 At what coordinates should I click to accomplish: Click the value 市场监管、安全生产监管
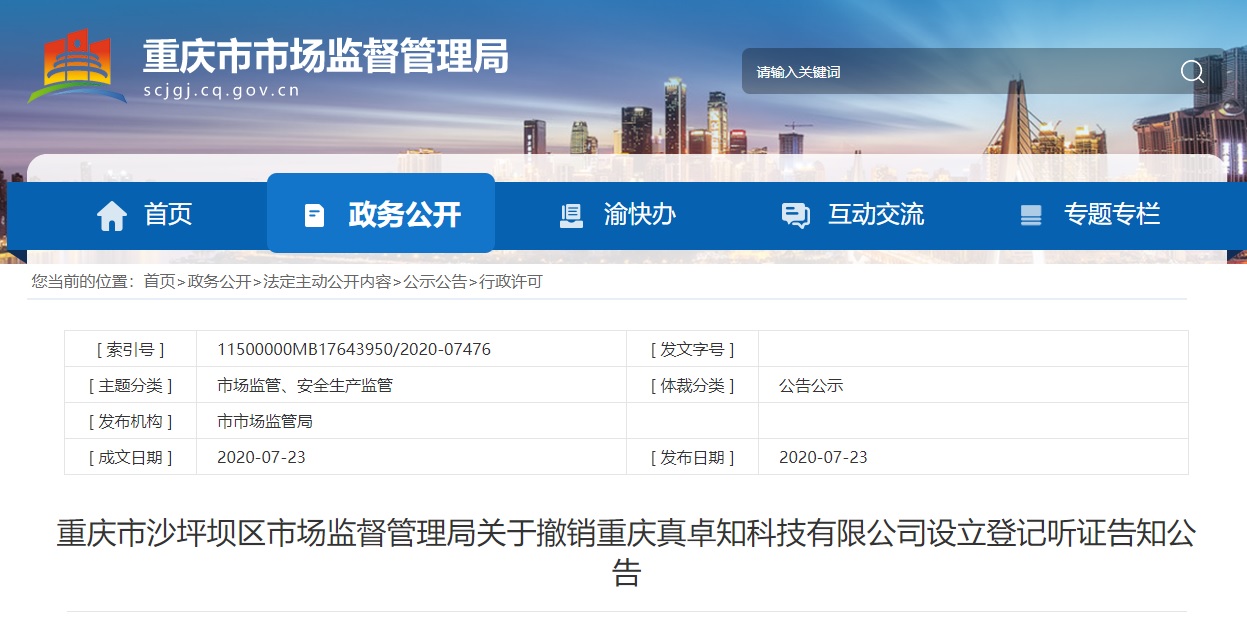[305, 385]
